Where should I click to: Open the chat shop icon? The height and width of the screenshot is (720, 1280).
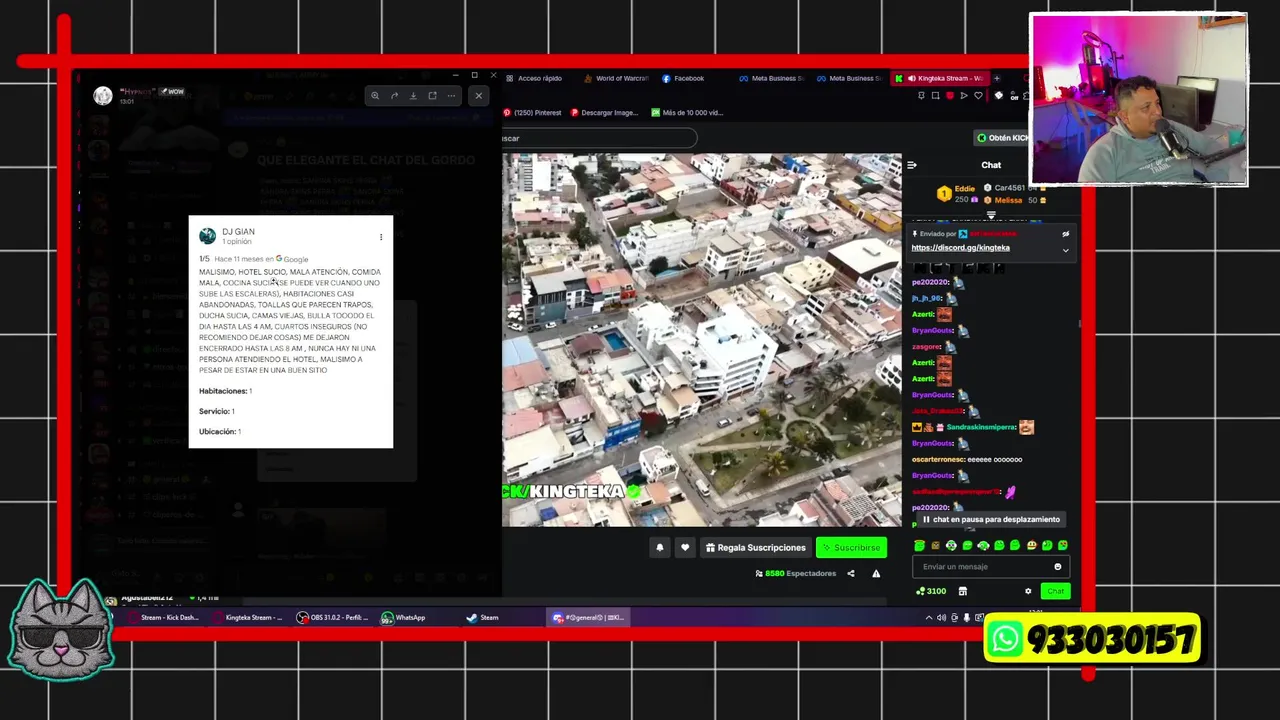click(963, 591)
